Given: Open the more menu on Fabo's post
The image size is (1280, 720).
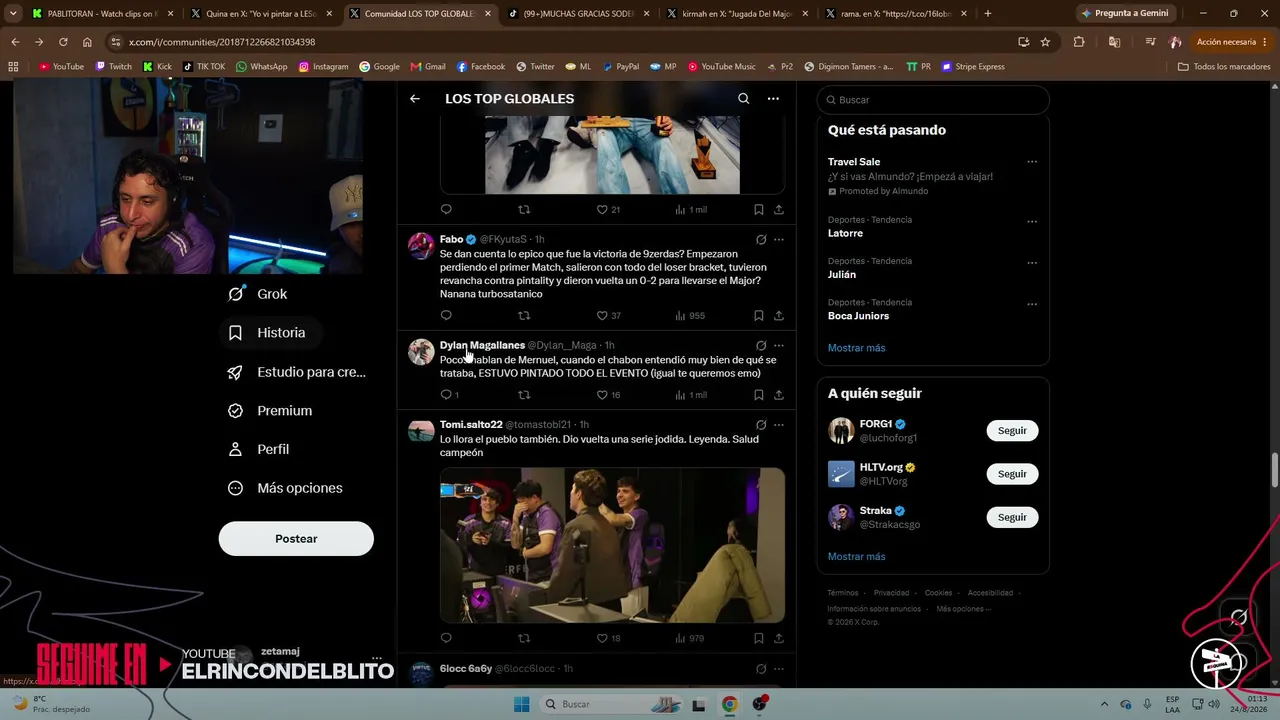Looking at the screenshot, I should pyautogui.click(x=779, y=240).
